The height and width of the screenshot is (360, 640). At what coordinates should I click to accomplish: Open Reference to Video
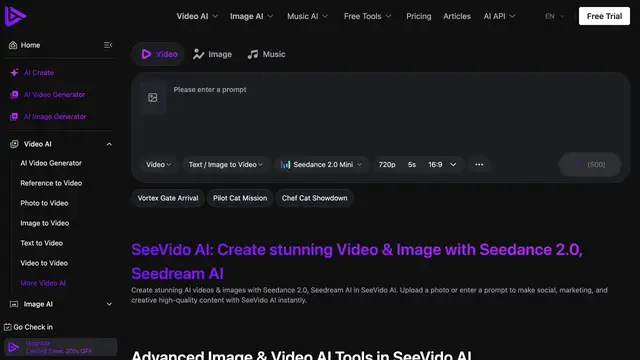(x=51, y=183)
